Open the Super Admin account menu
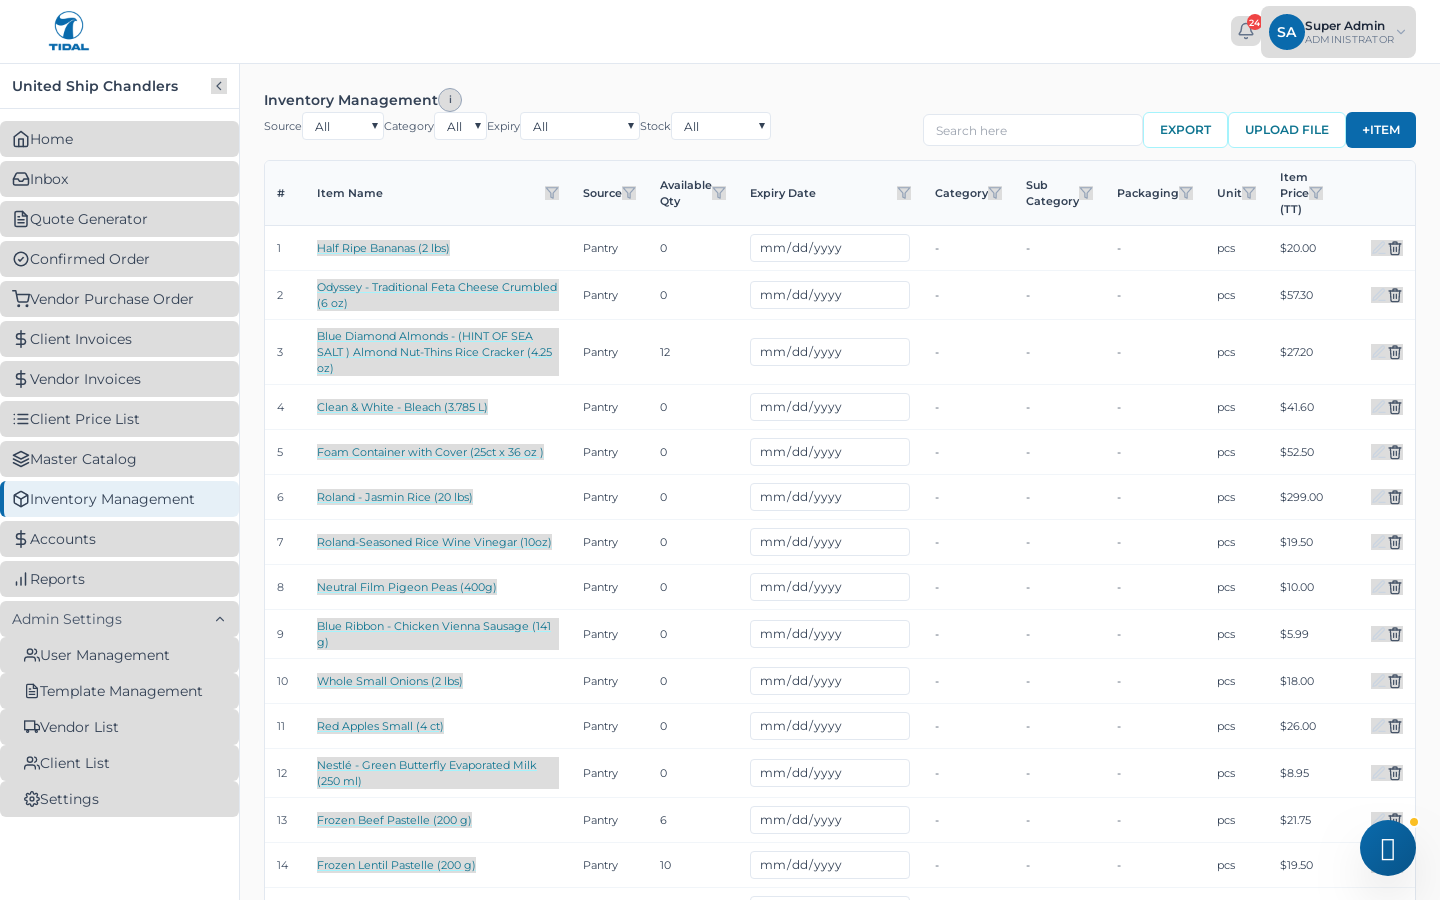The image size is (1440, 900). tap(1338, 32)
